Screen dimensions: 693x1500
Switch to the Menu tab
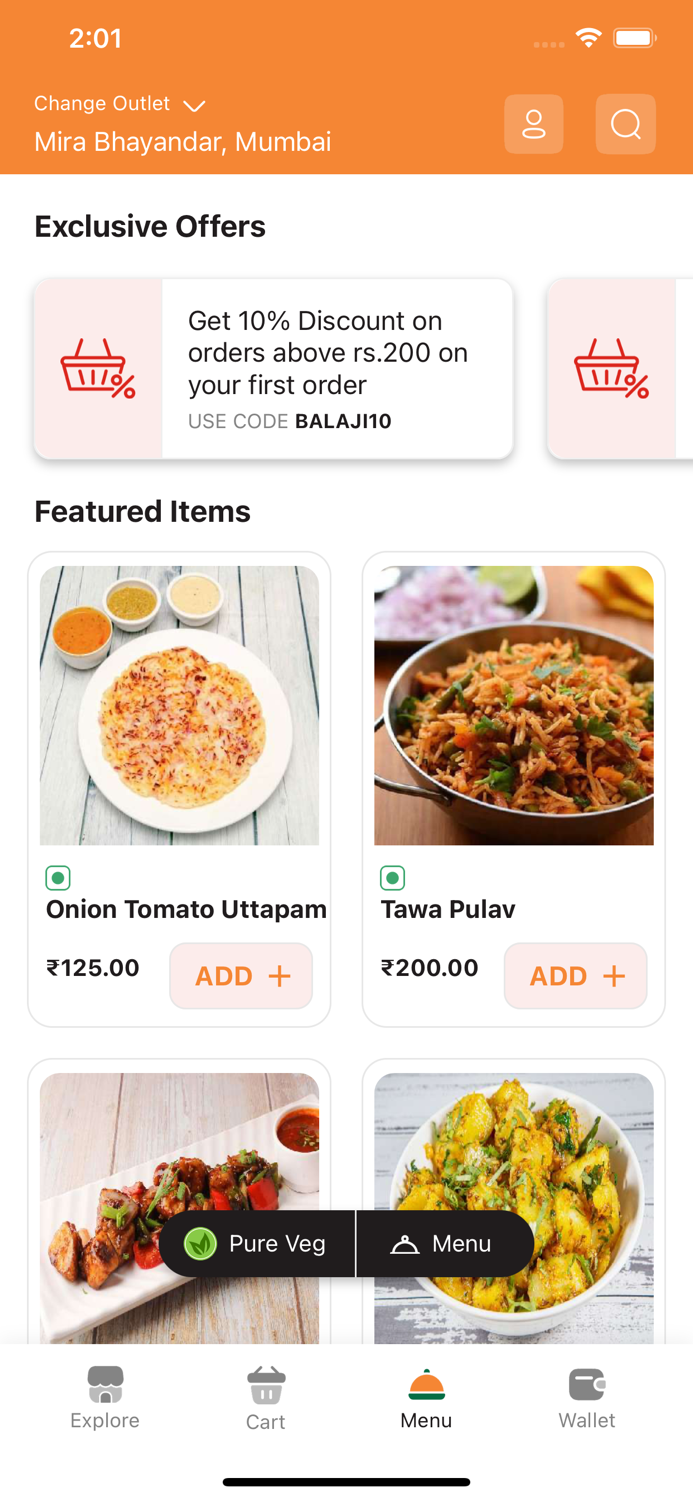(x=426, y=1398)
